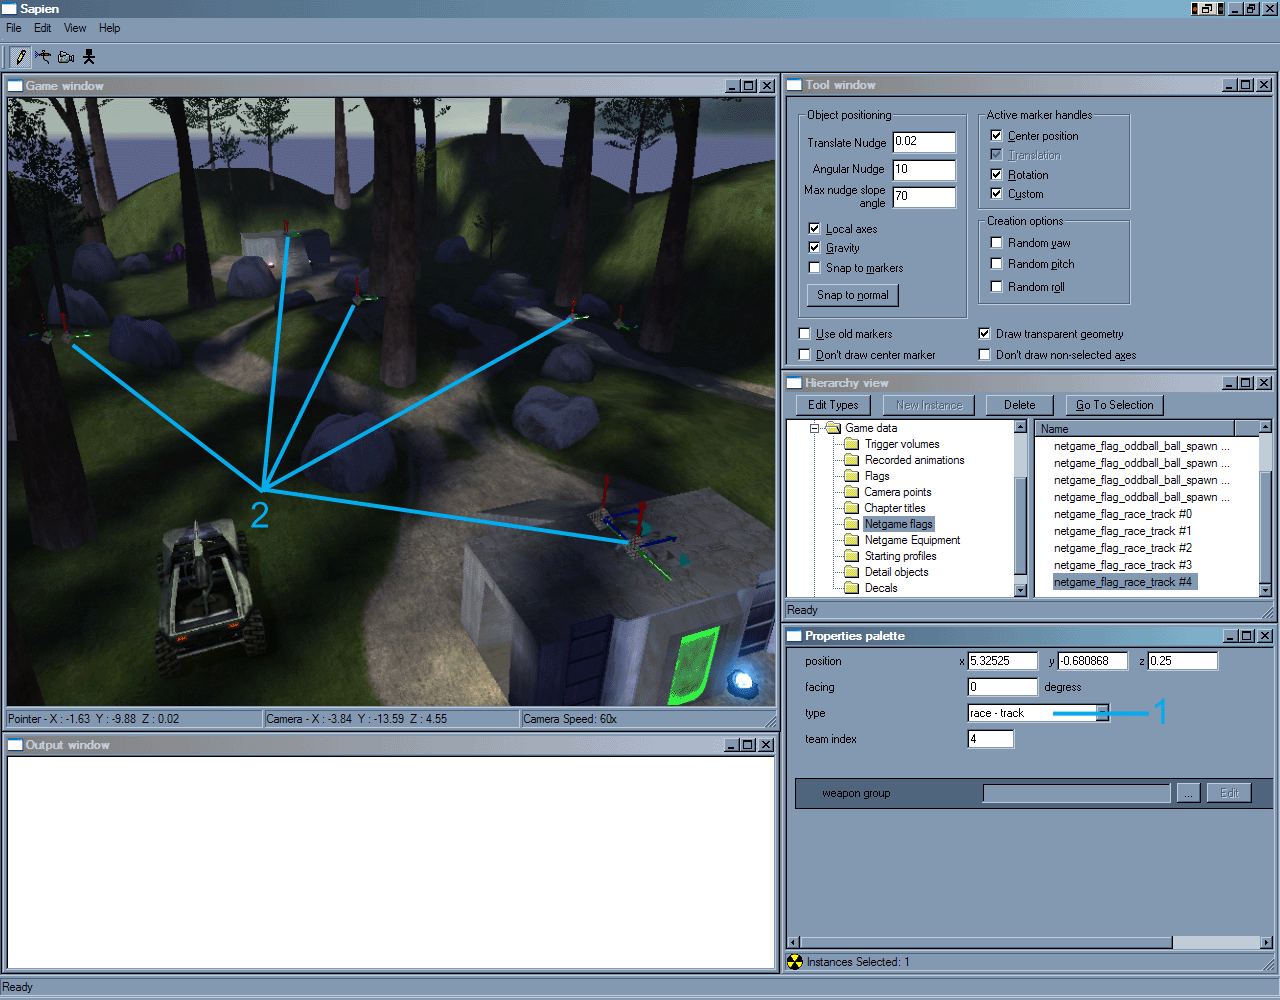Screen dimensions: 1280x1000
Task: Select the pencil edit tool in toolbar
Action: click(21, 57)
